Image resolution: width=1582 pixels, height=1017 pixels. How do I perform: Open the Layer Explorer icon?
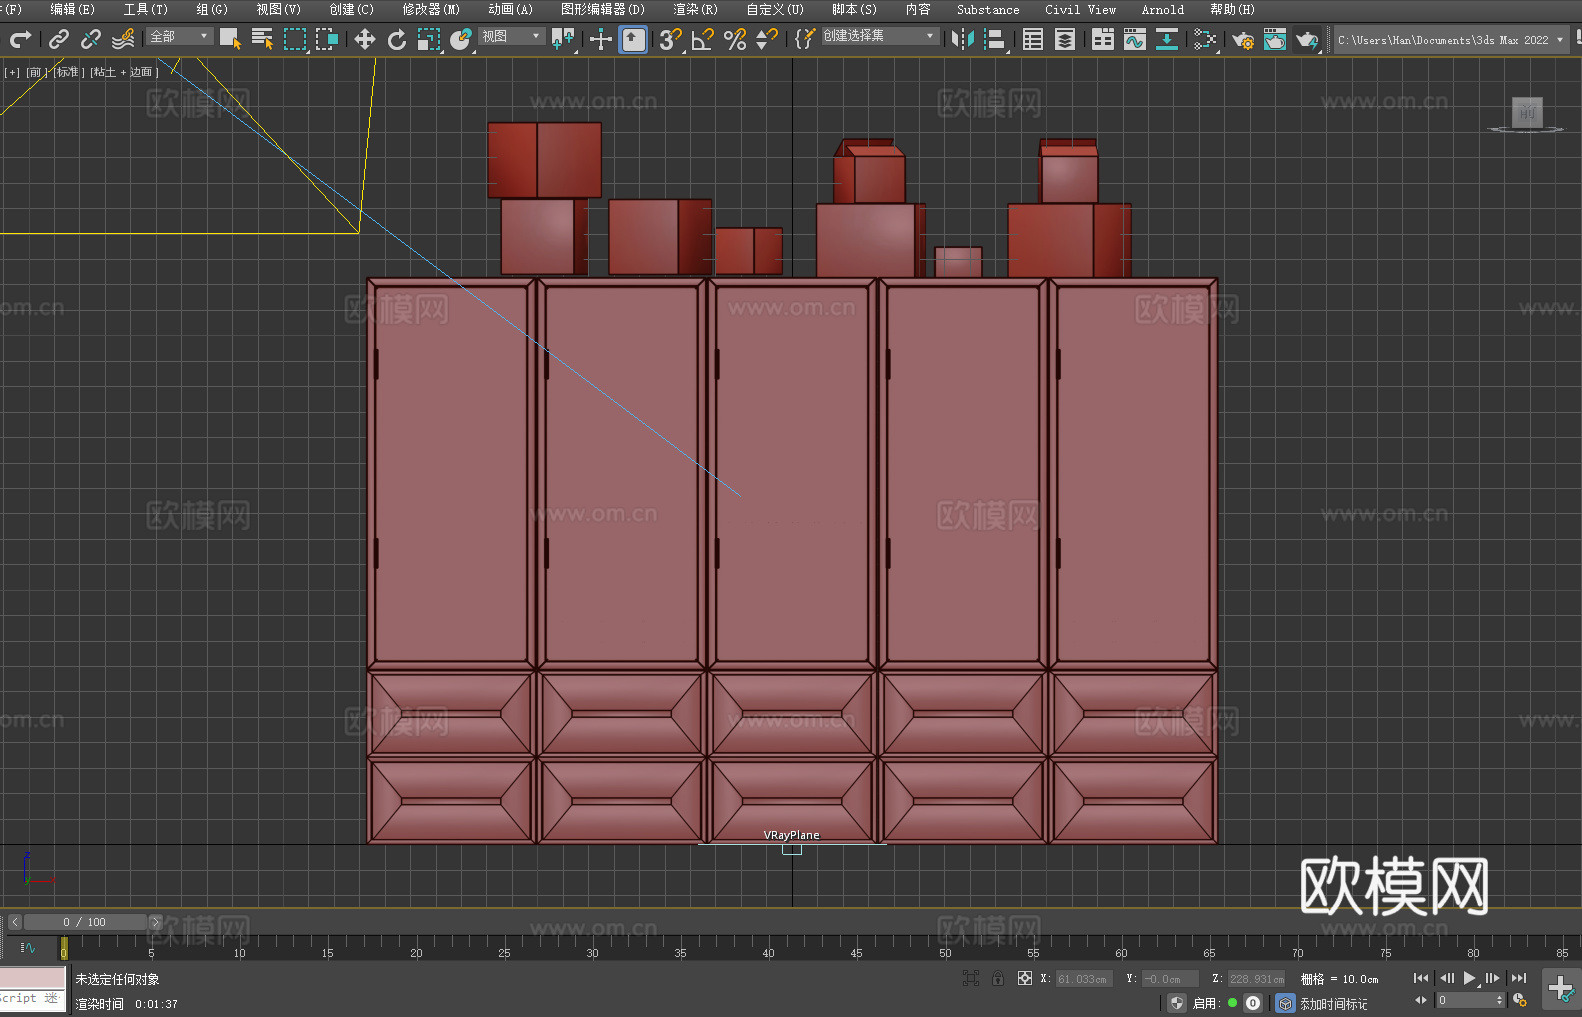1065,39
